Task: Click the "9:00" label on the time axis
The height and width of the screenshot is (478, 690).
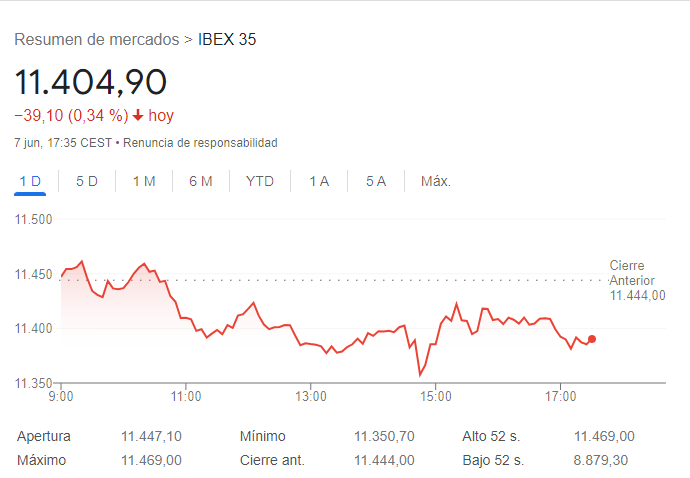Action: (x=61, y=396)
